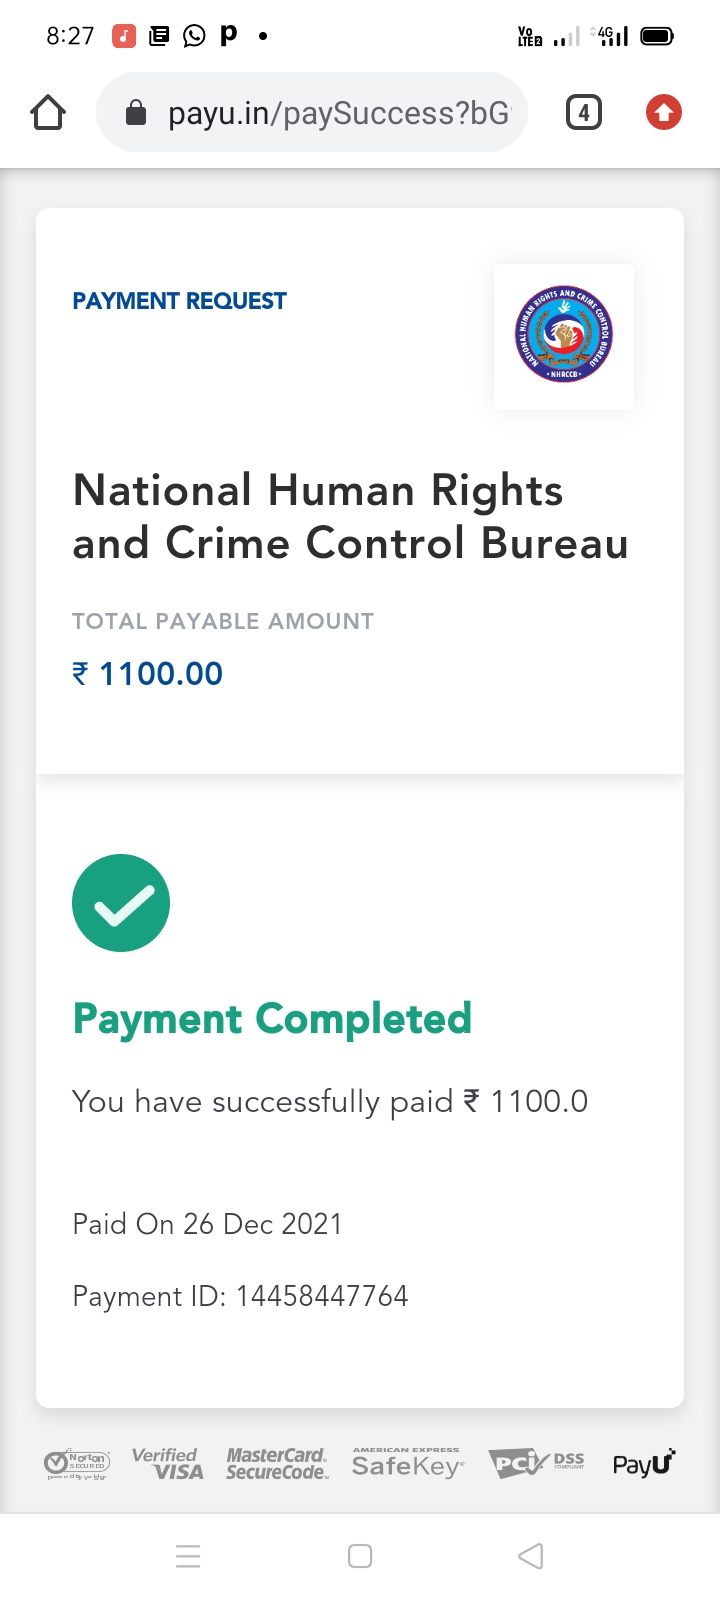Tap the browser home icon
Screen dimensions: 720x1600
(48, 113)
